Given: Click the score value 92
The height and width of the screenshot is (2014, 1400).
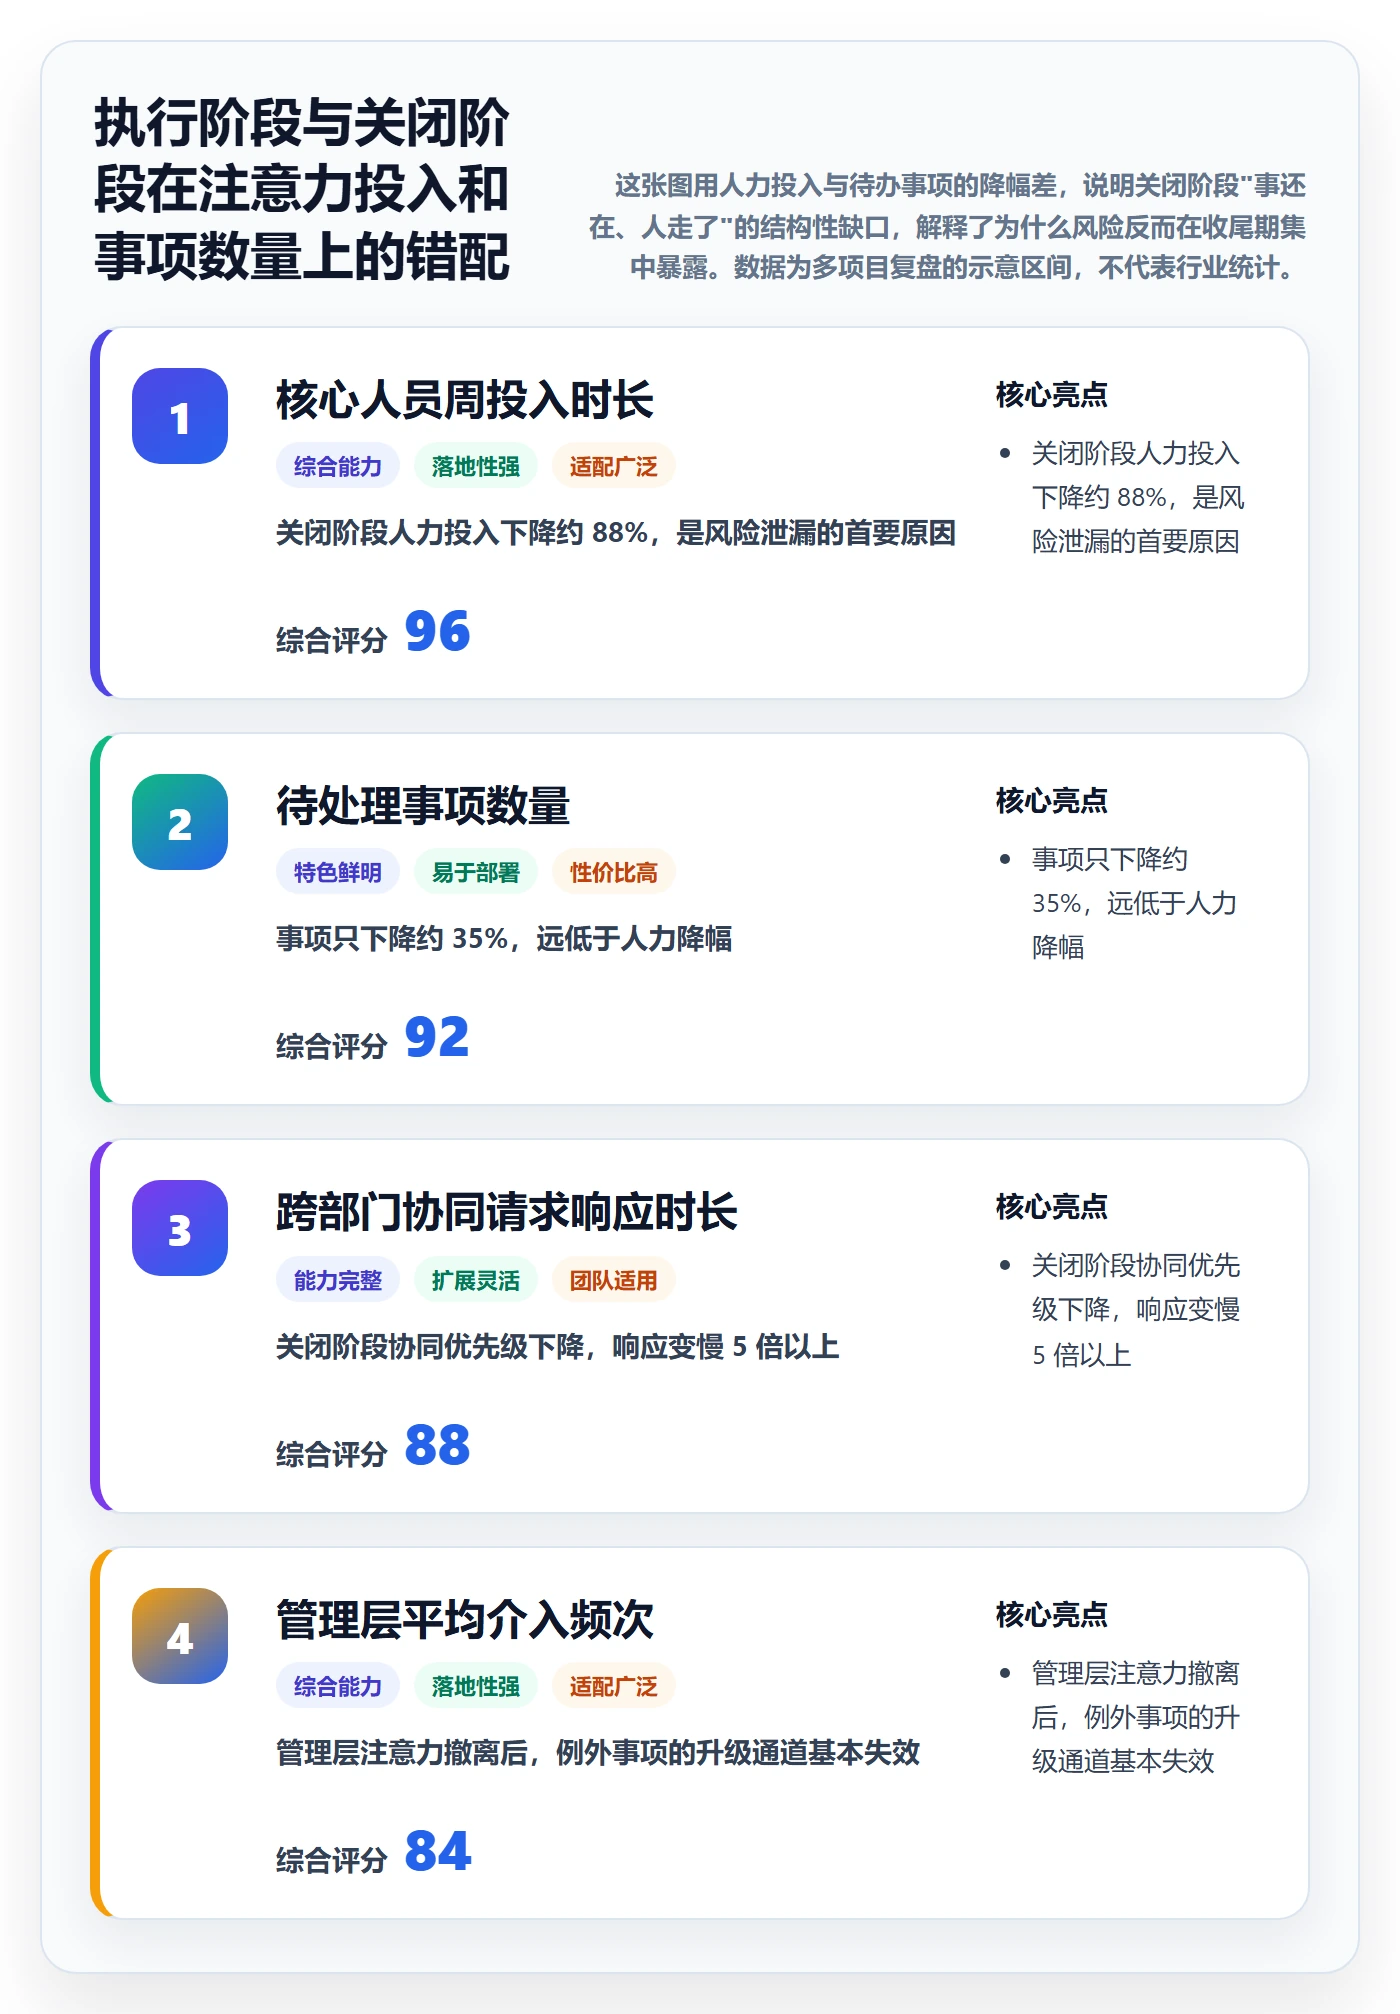Looking at the screenshot, I should click(x=437, y=1037).
